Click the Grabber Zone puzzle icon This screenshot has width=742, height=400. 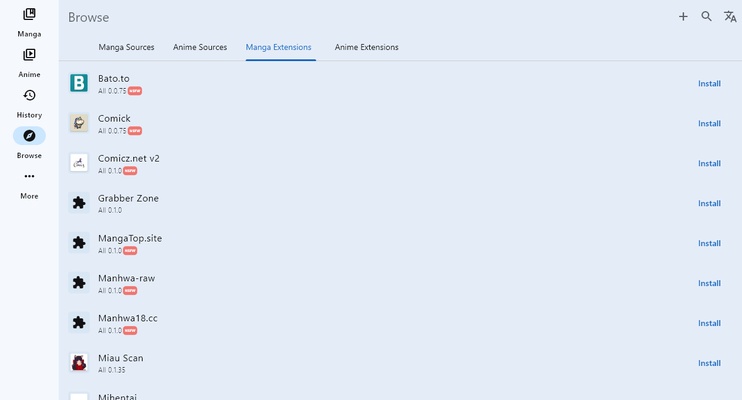(79, 203)
